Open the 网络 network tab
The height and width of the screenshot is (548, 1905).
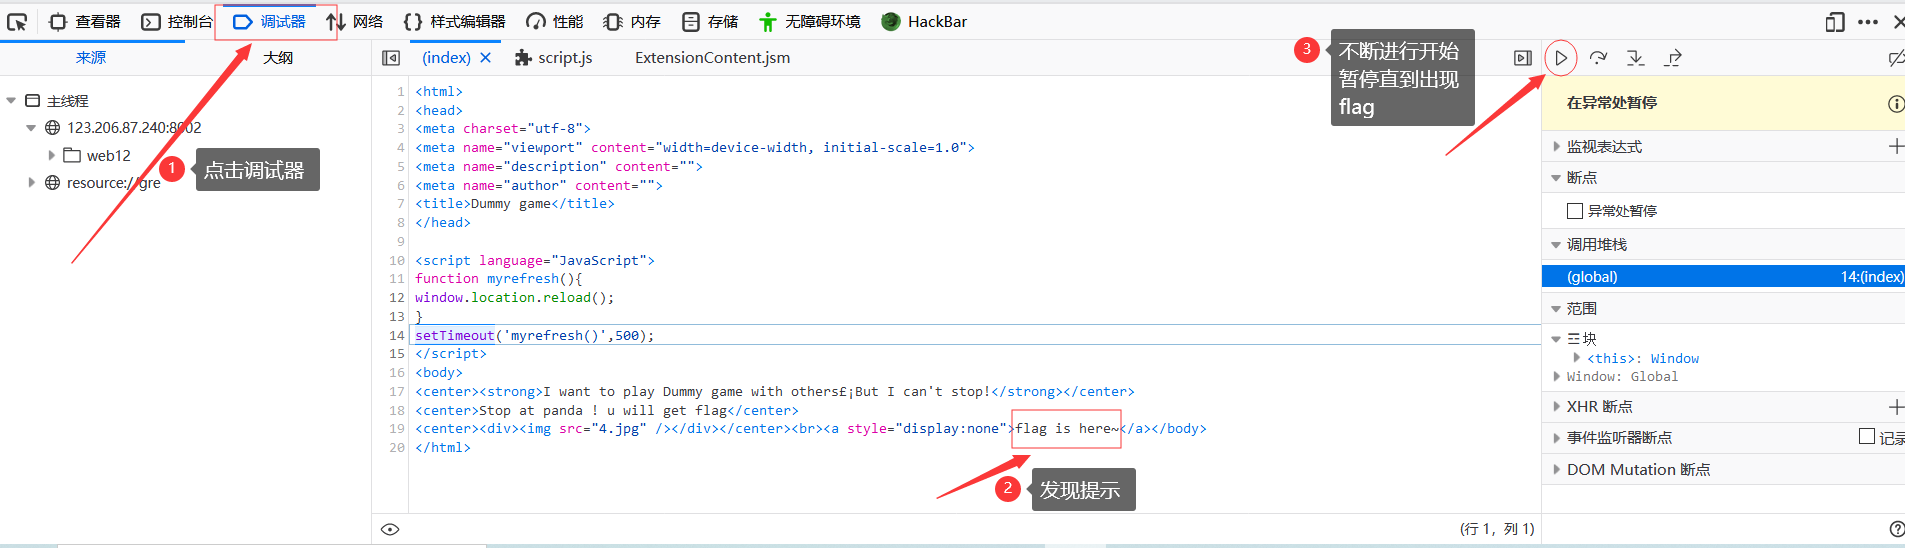(355, 21)
